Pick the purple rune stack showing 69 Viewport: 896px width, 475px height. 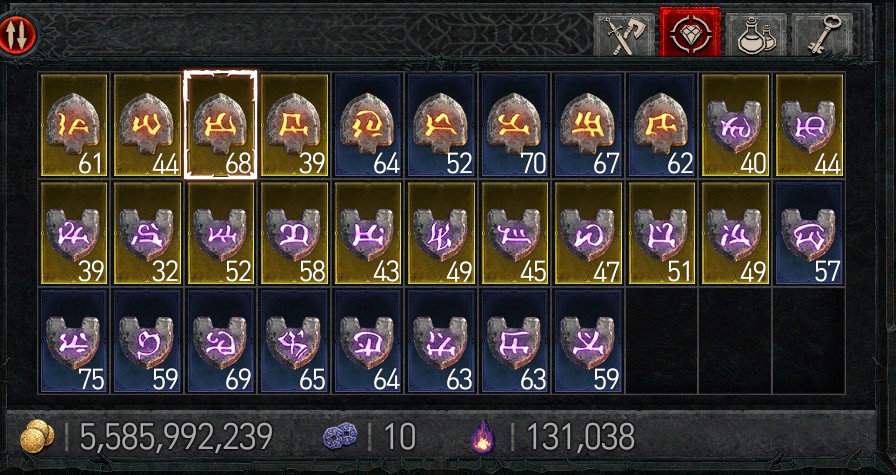pyautogui.click(x=221, y=341)
